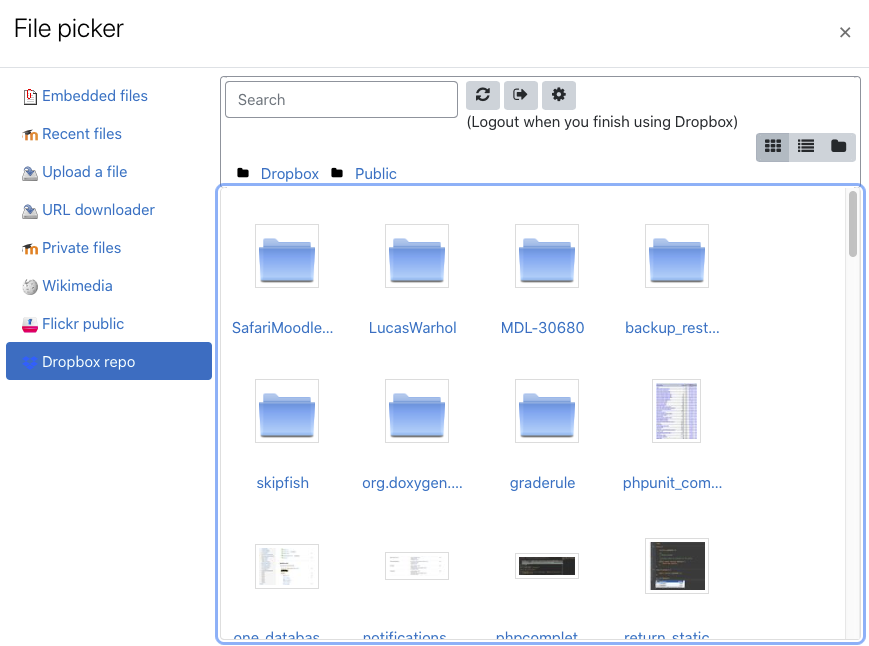Switch to folder tree view

pyautogui.click(x=839, y=146)
